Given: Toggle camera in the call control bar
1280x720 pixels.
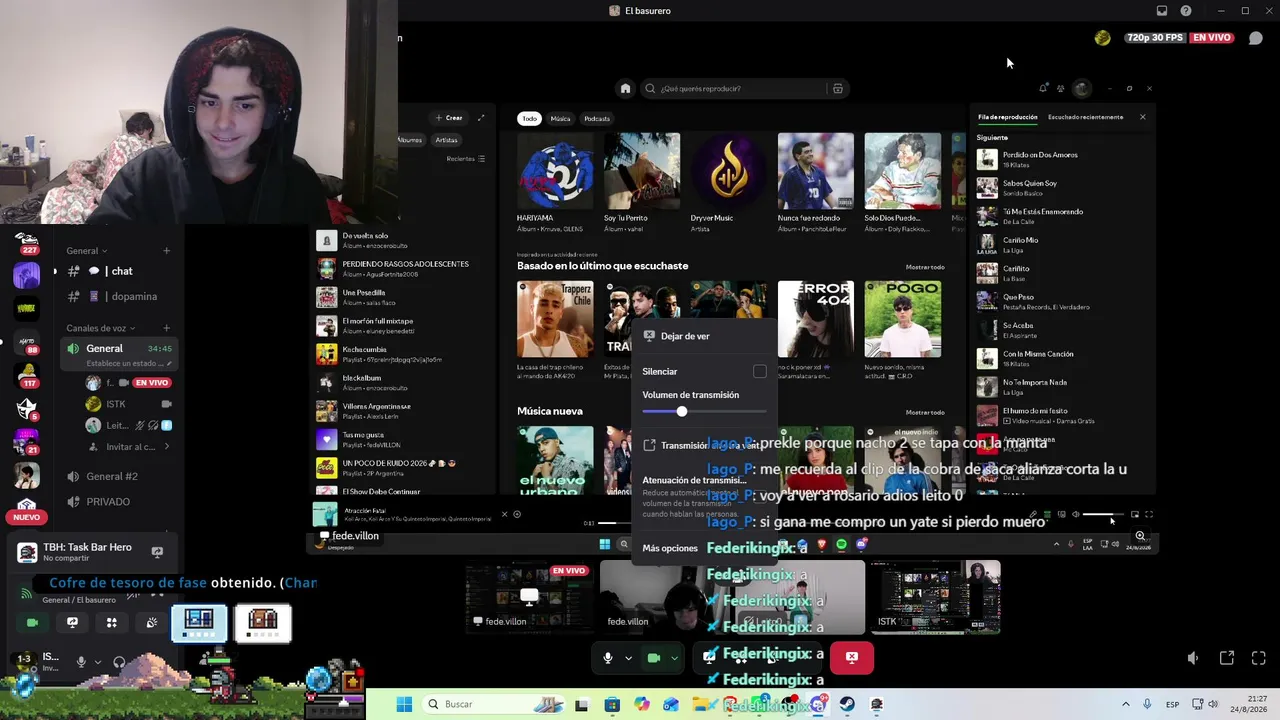Looking at the screenshot, I should tap(654, 658).
